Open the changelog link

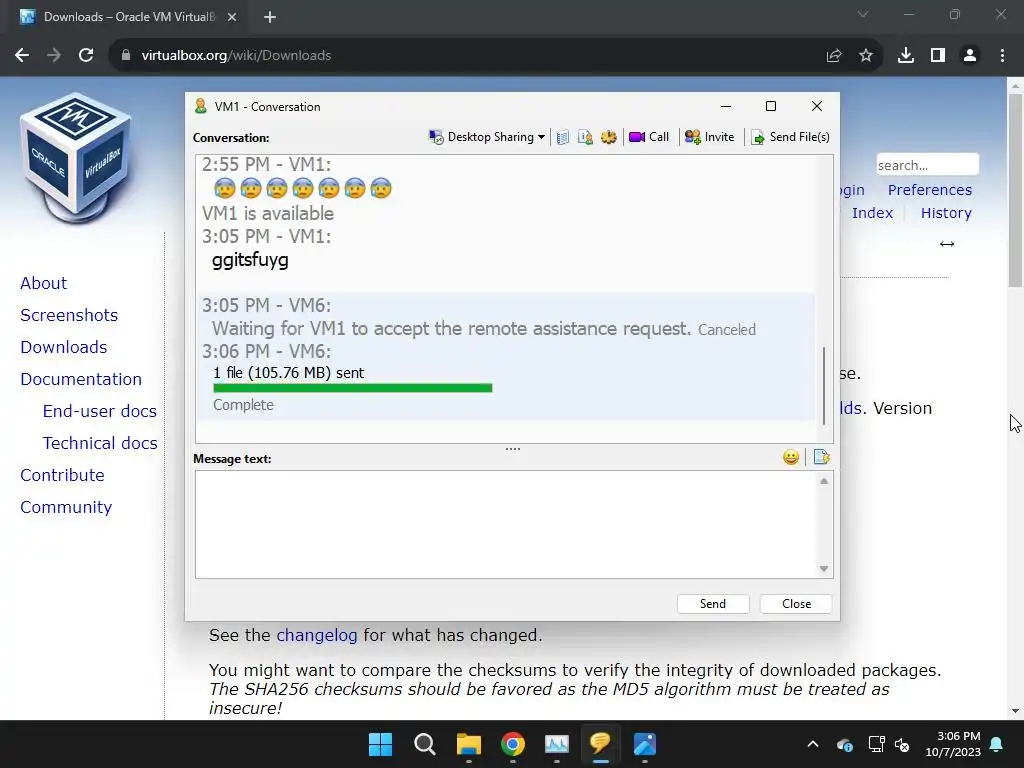317,635
